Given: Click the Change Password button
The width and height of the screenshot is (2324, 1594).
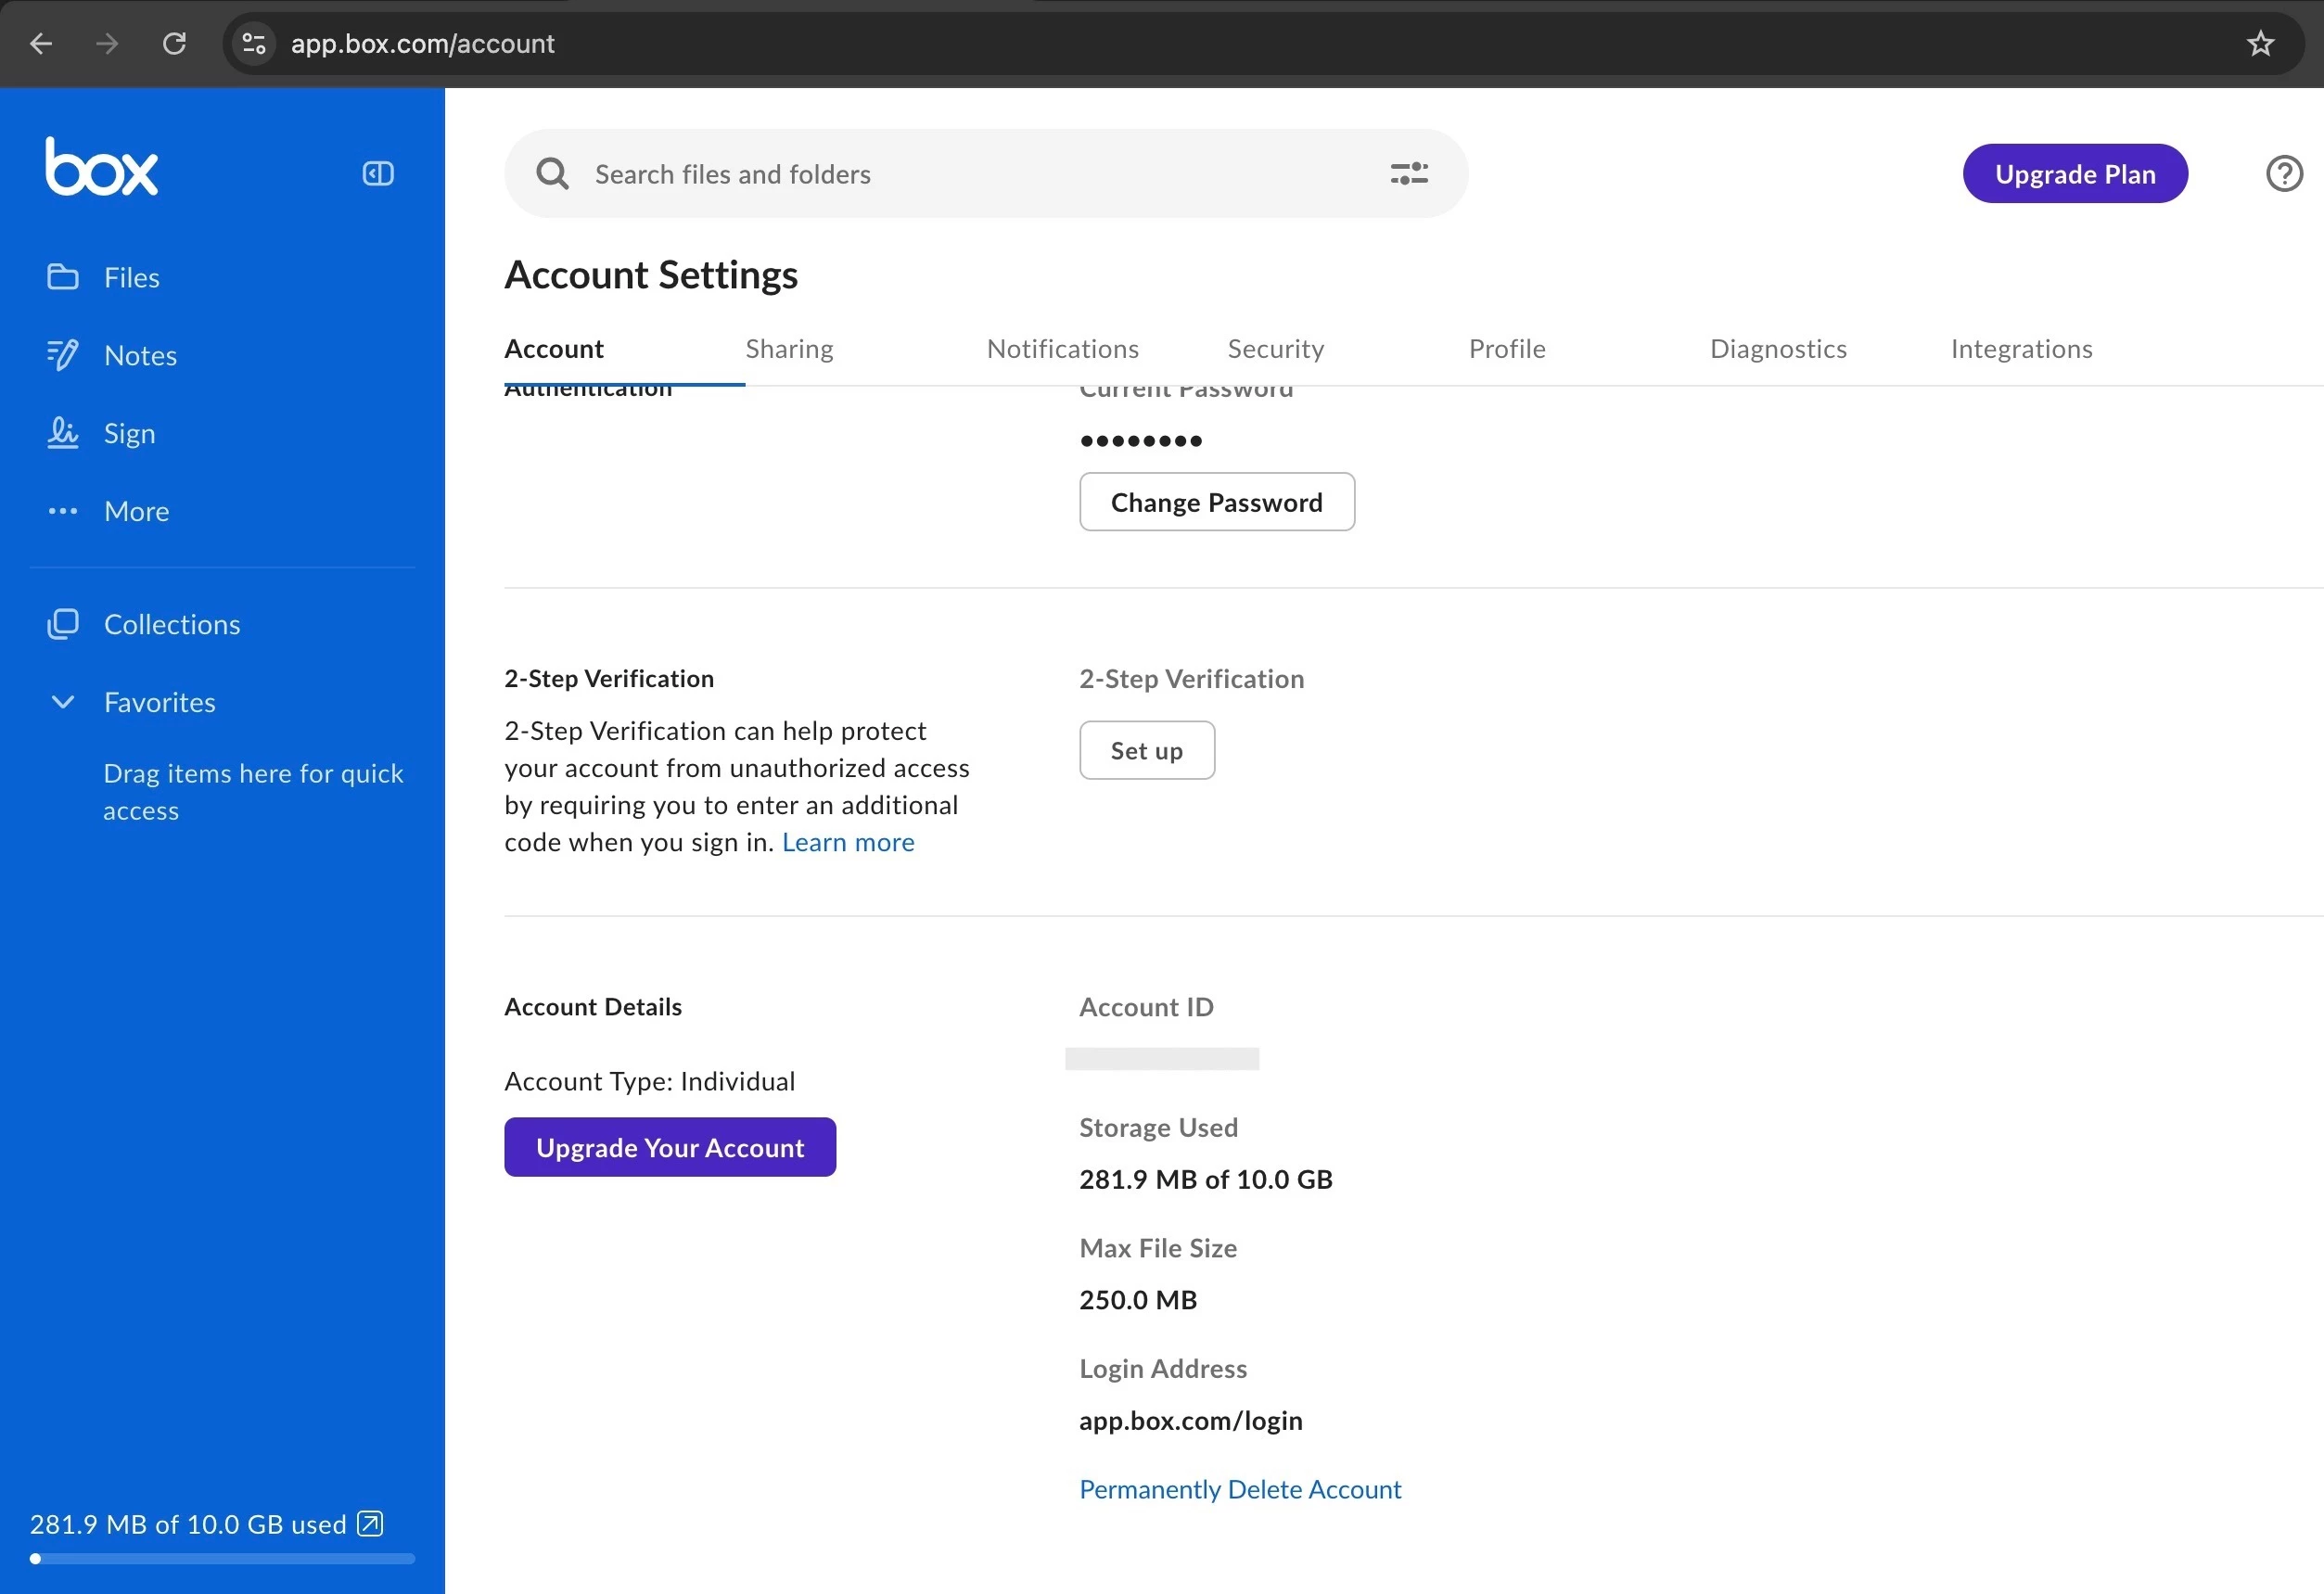Looking at the screenshot, I should (x=1216, y=502).
